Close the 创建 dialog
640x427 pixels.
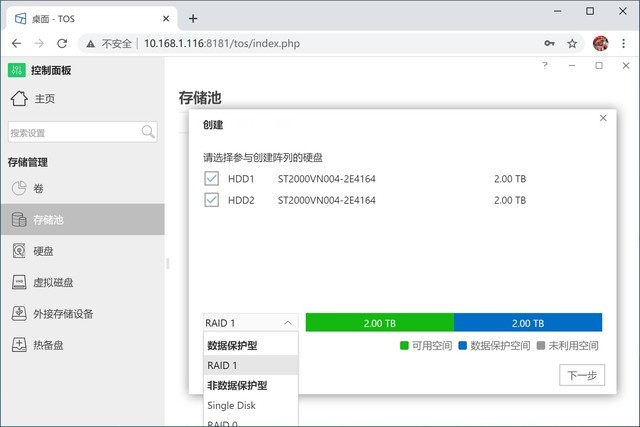click(x=603, y=118)
